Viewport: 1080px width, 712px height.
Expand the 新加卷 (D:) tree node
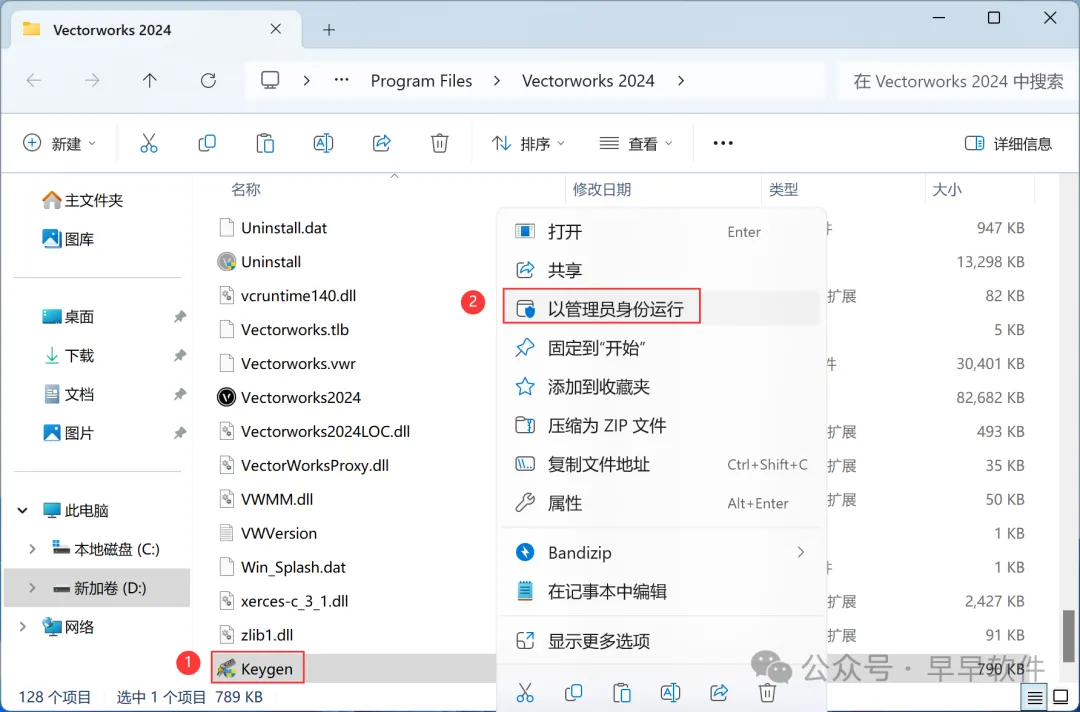(x=32, y=588)
